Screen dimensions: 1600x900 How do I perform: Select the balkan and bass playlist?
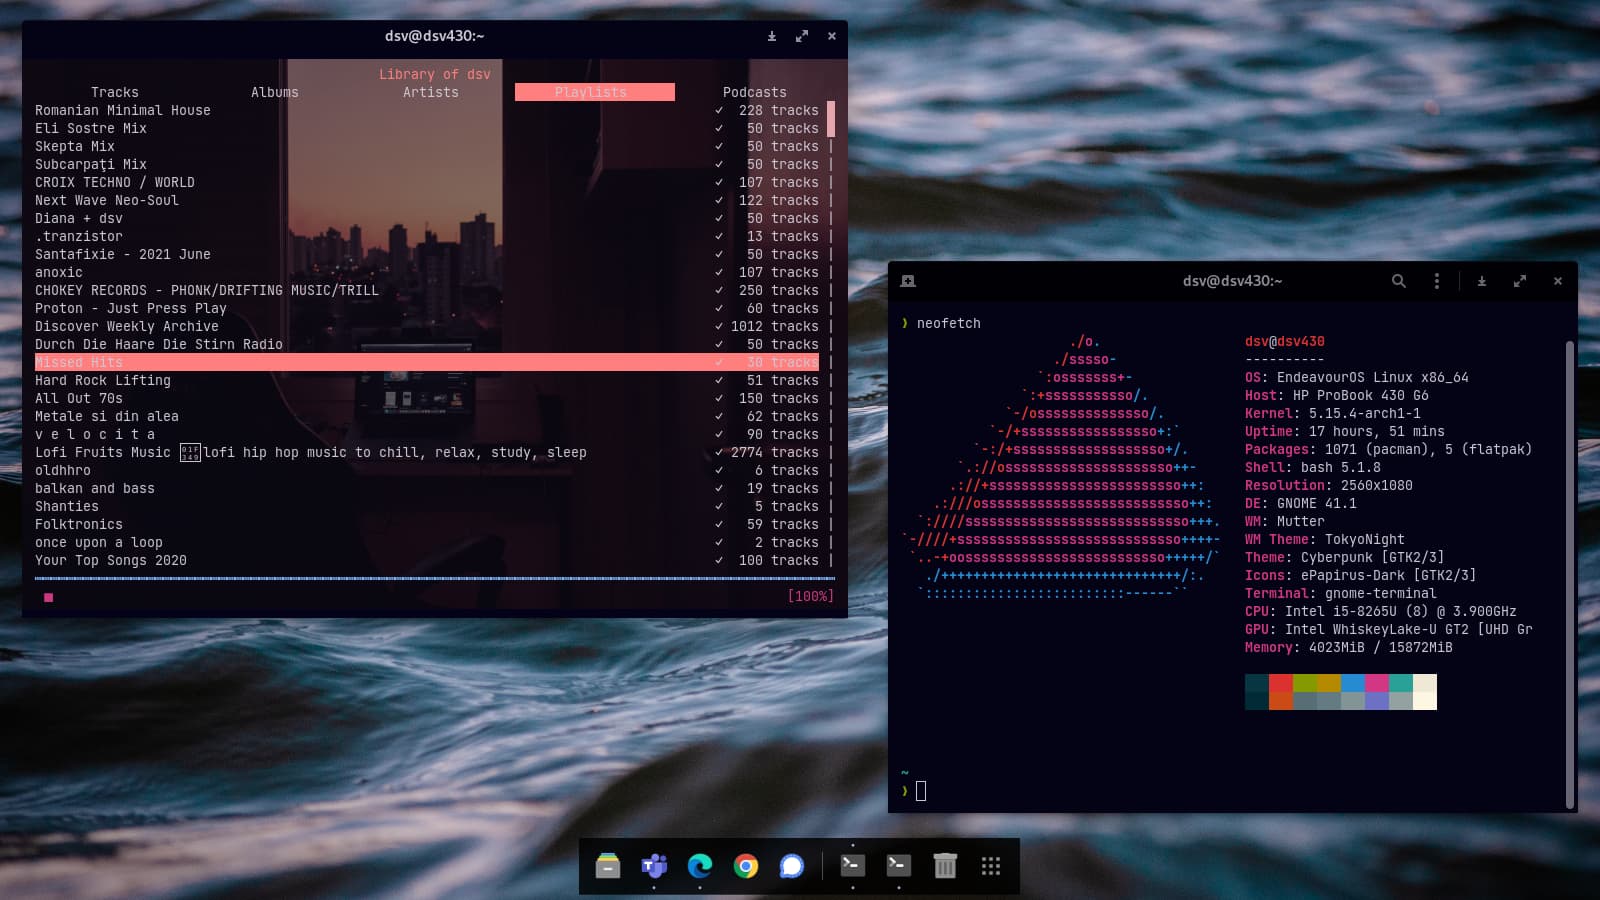[x=427, y=488]
